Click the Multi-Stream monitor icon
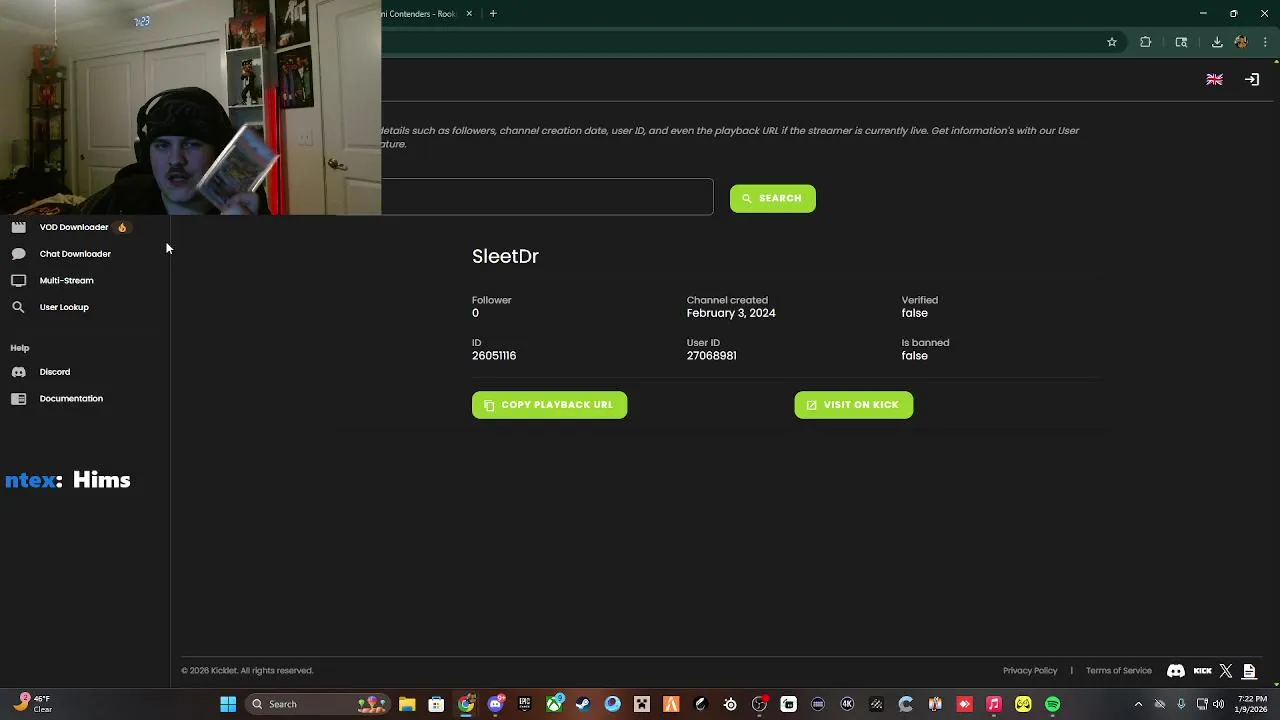 click(18, 281)
